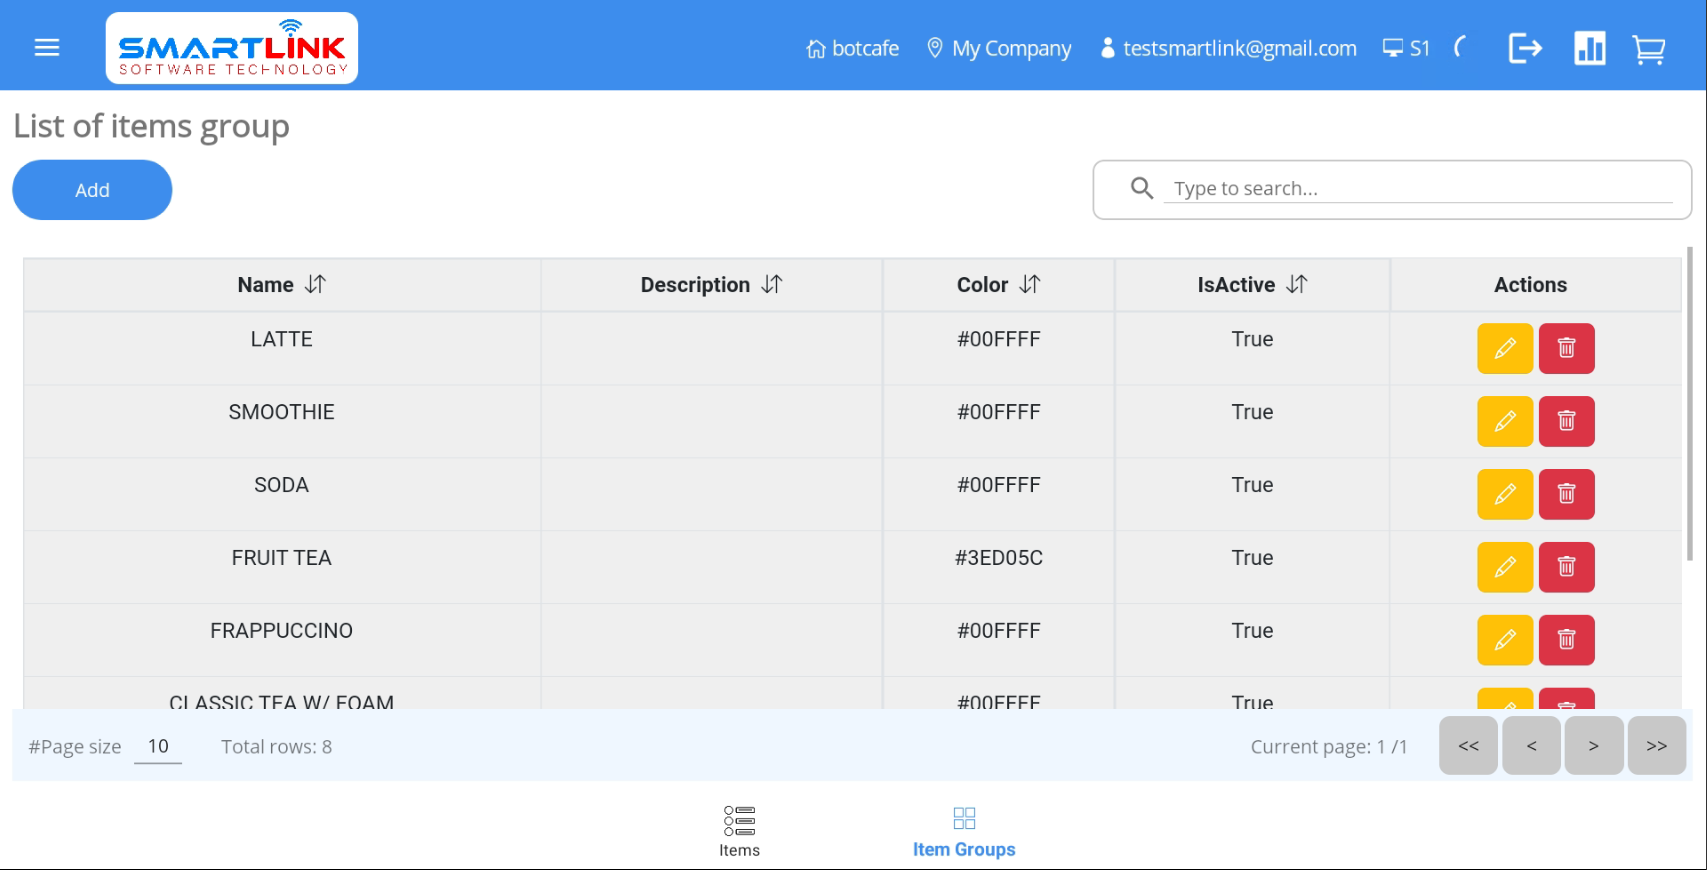The width and height of the screenshot is (1707, 870).
Task: Sort table by Name column
Action: [x=315, y=285]
